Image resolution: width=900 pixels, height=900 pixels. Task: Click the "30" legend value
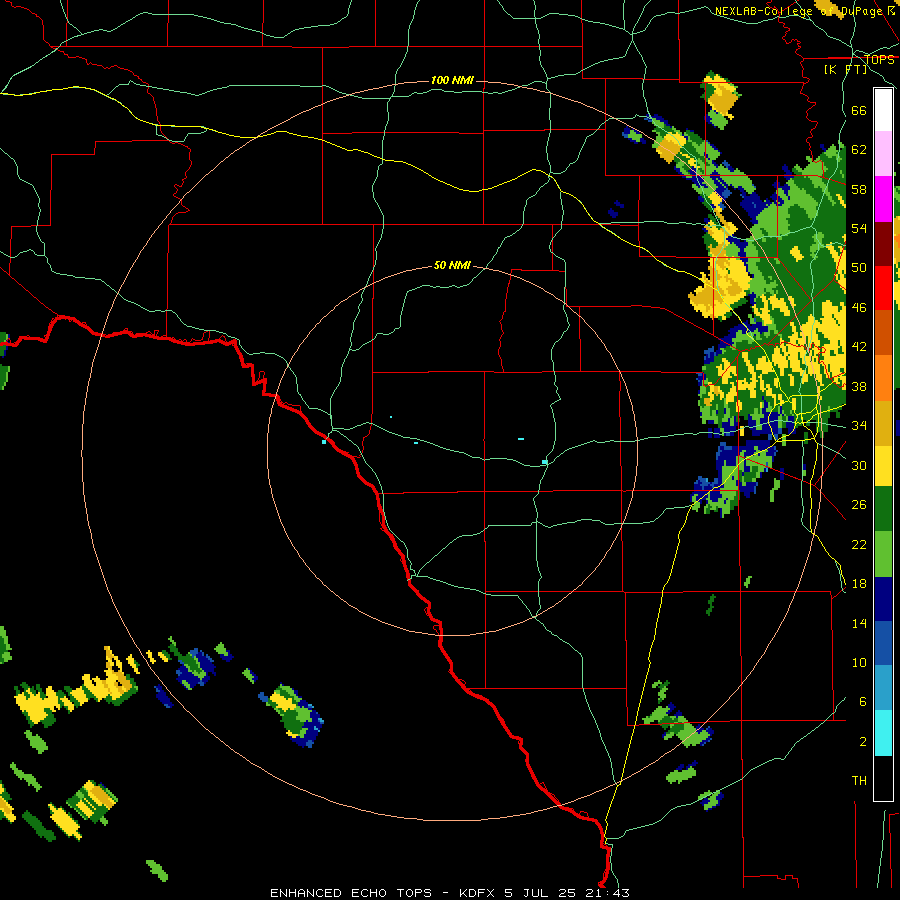tap(859, 465)
